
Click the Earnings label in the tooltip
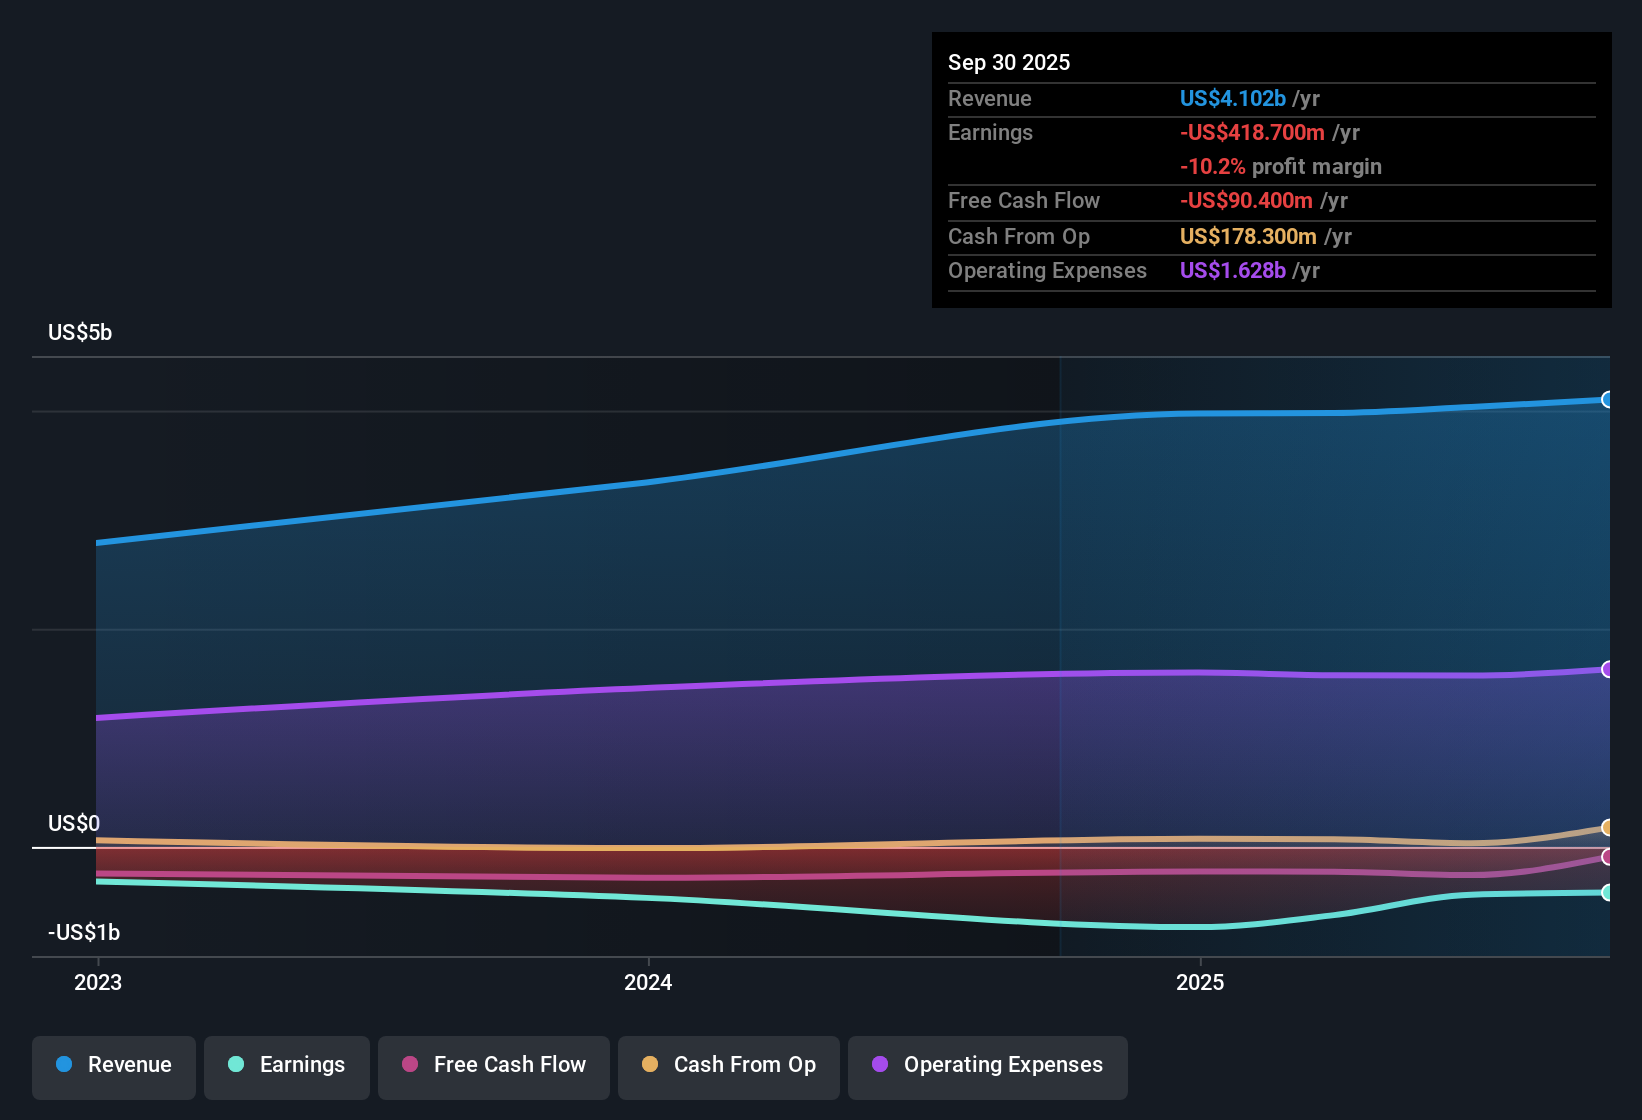click(990, 132)
